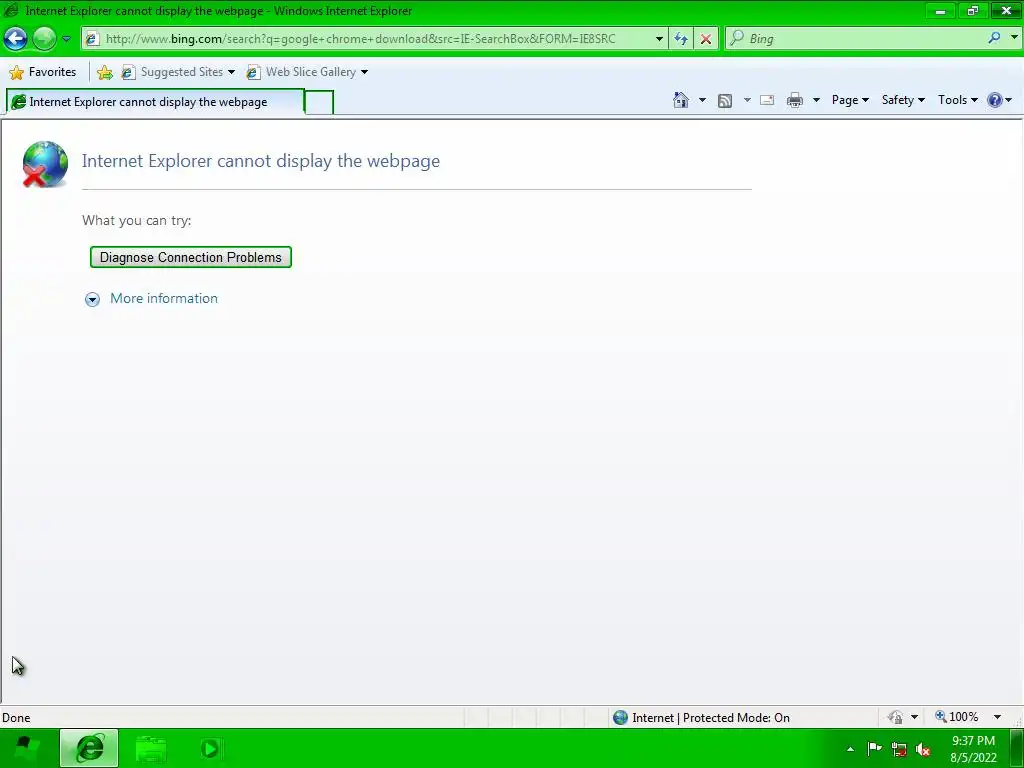The width and height of the screenshot is (1024, 768).
Task: Click Diagnose Connection Problems button
Action: coord(191,257)
